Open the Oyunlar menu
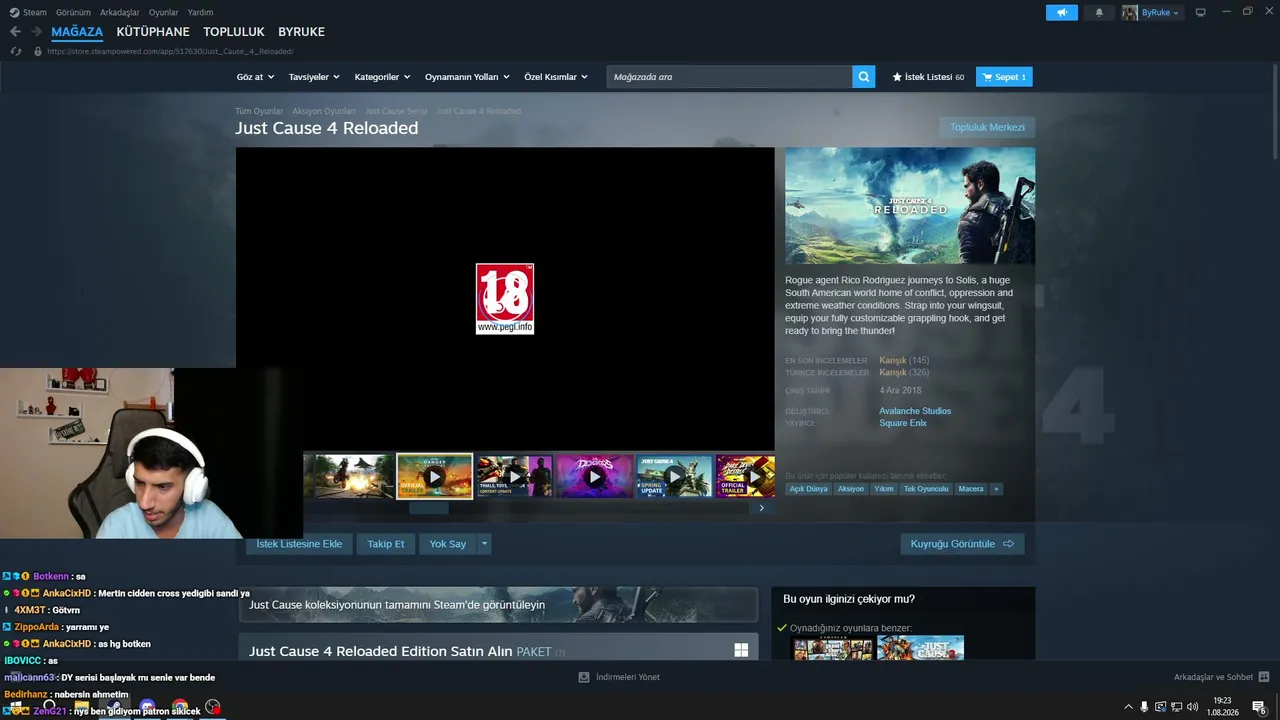 [163, 12]
